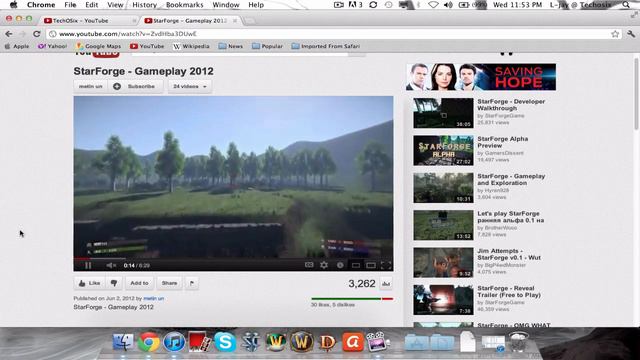The height and width of the screenshot is (360, 640).
Task: Launch Finder from the Dock
Action: click(123, 342)
